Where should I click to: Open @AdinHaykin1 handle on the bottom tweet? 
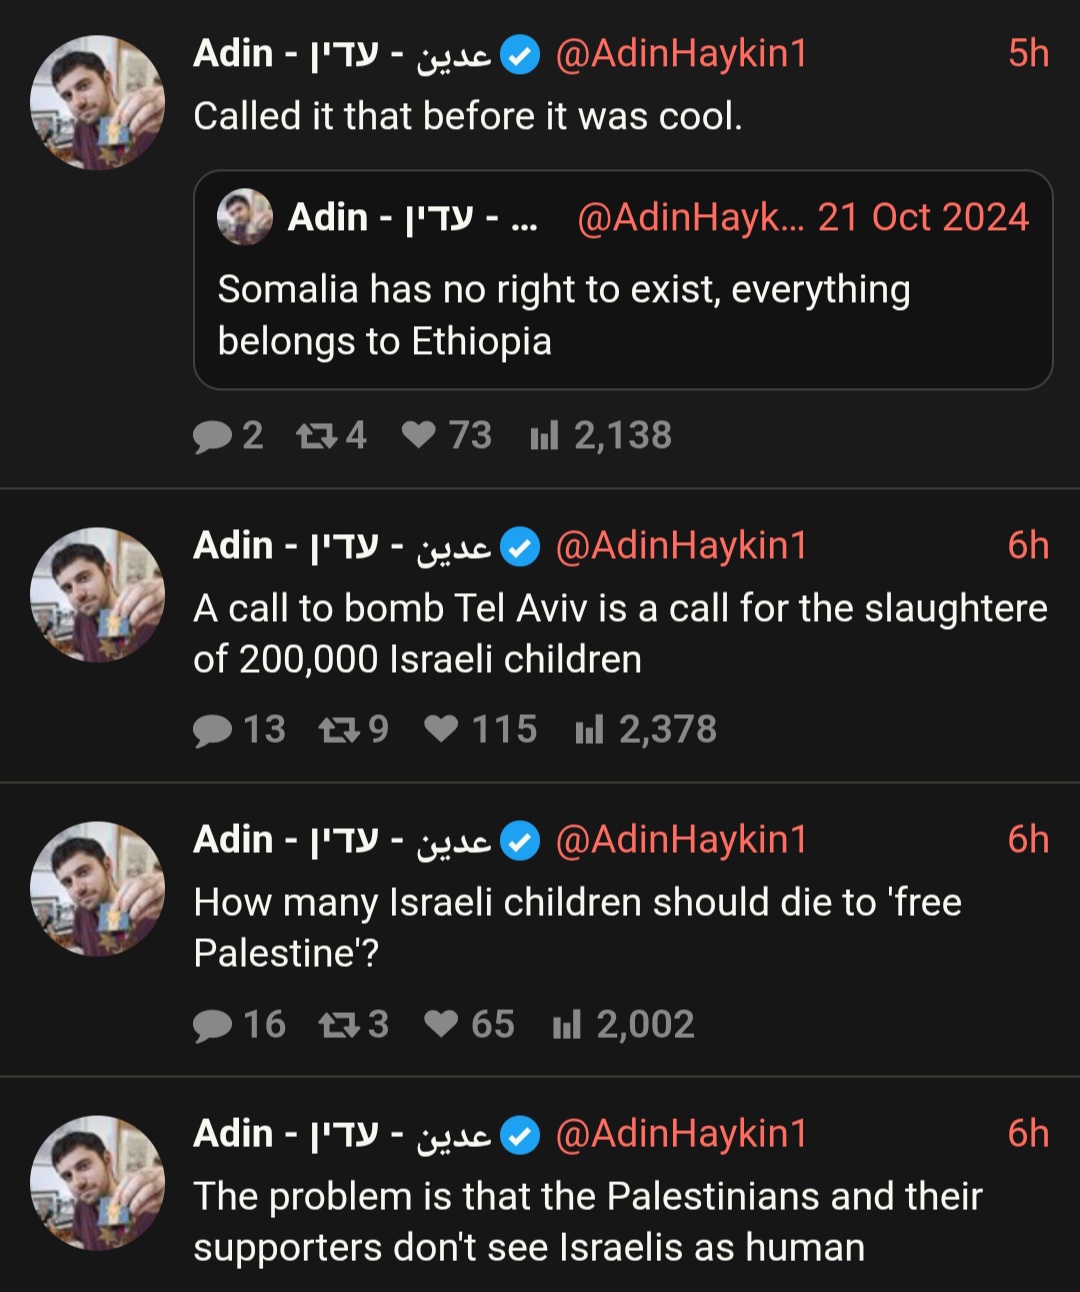click(x=681, y=1134)
